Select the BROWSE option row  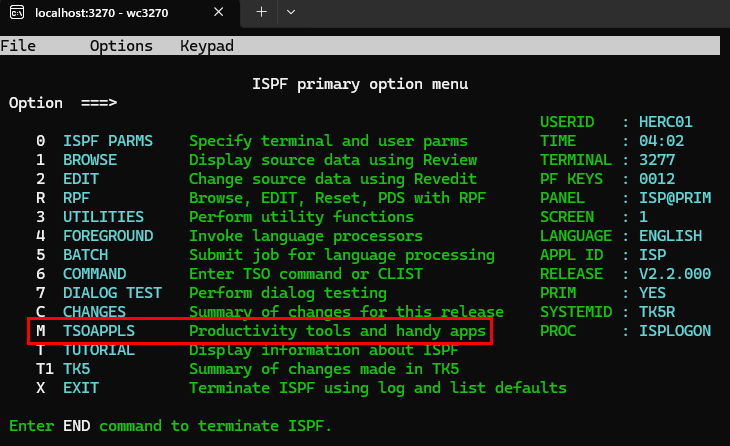coord(257,160)
